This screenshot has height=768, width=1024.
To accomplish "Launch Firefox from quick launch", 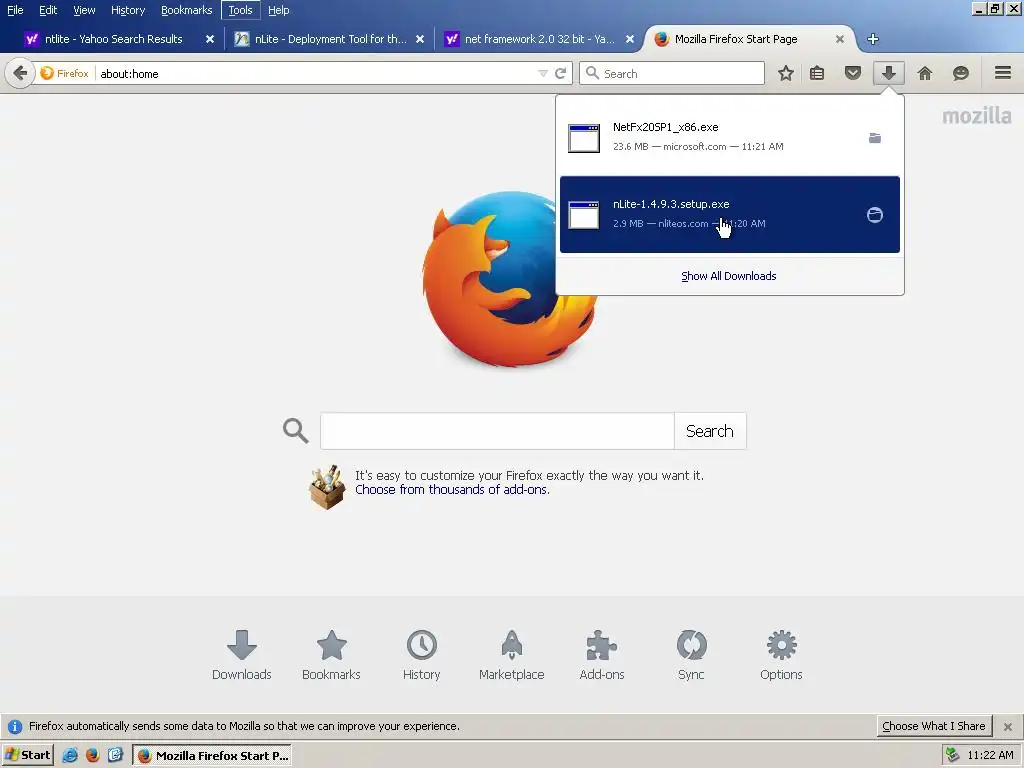I will pyautogui.click(x=93, y=756).
